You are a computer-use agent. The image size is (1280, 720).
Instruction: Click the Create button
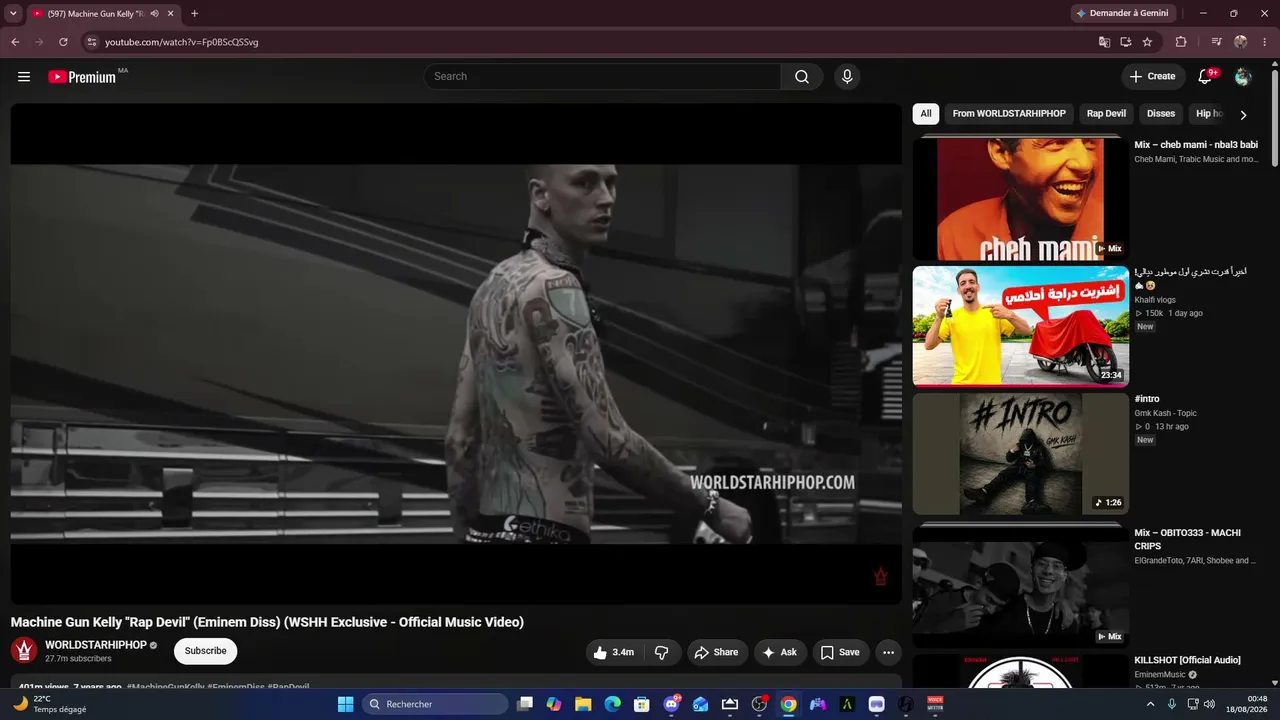point(1153,77)
